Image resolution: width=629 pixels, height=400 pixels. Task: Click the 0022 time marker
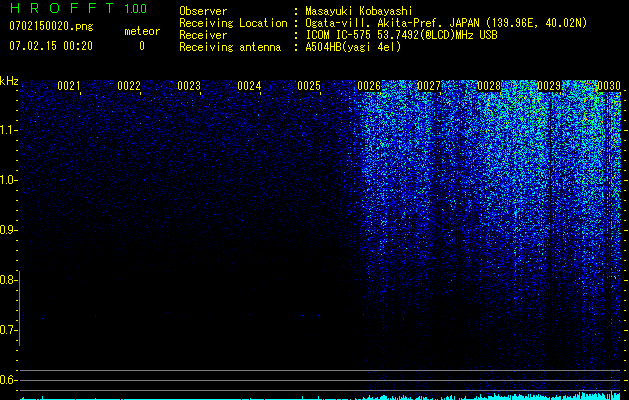click(129, 86)
